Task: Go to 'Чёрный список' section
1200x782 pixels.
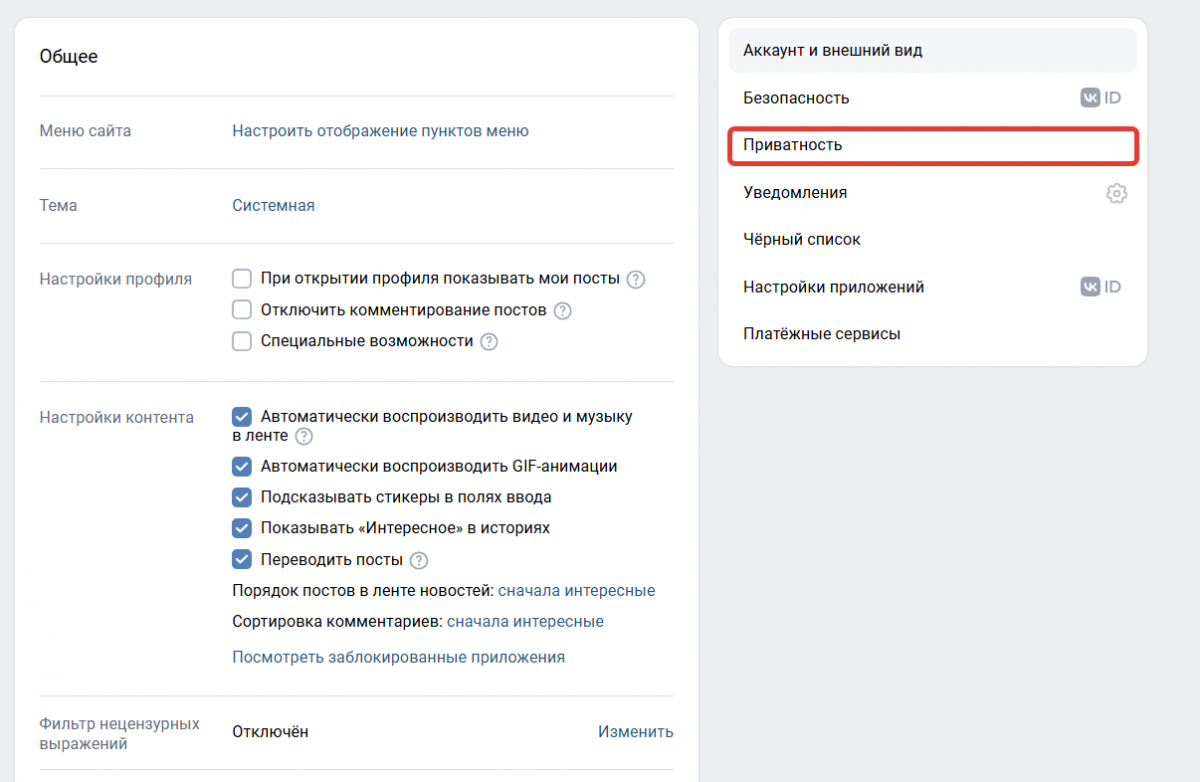Action: coord(933,240)
